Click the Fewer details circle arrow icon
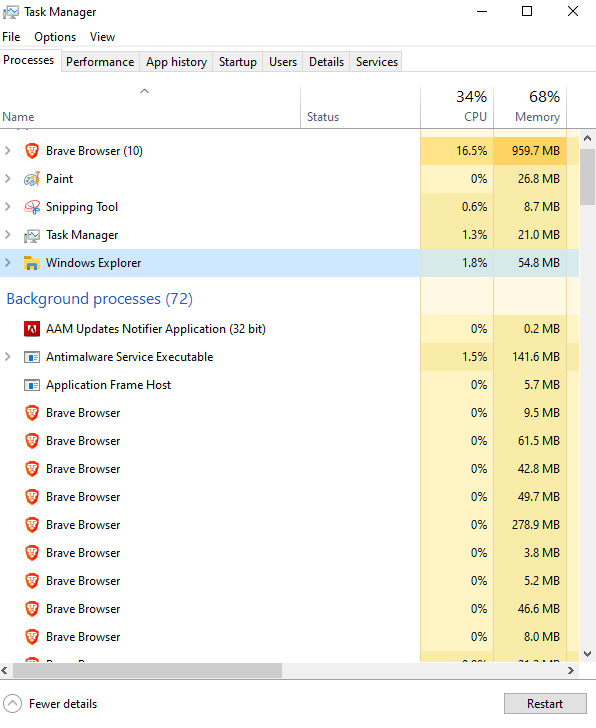This screenshot has height=728, width=596. 13,703
